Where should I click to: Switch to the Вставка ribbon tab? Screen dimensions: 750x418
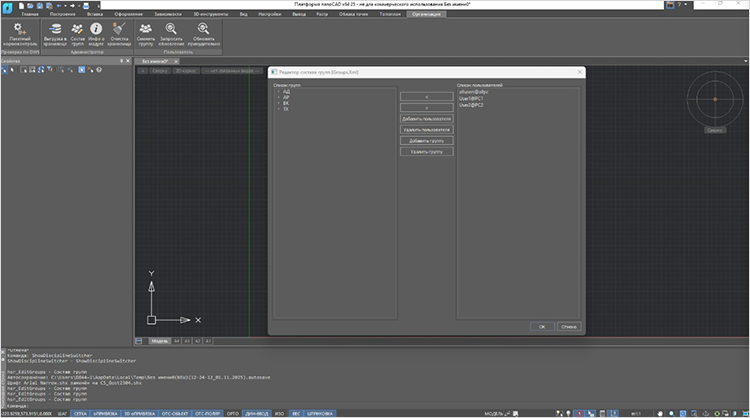tap(94, 16)
